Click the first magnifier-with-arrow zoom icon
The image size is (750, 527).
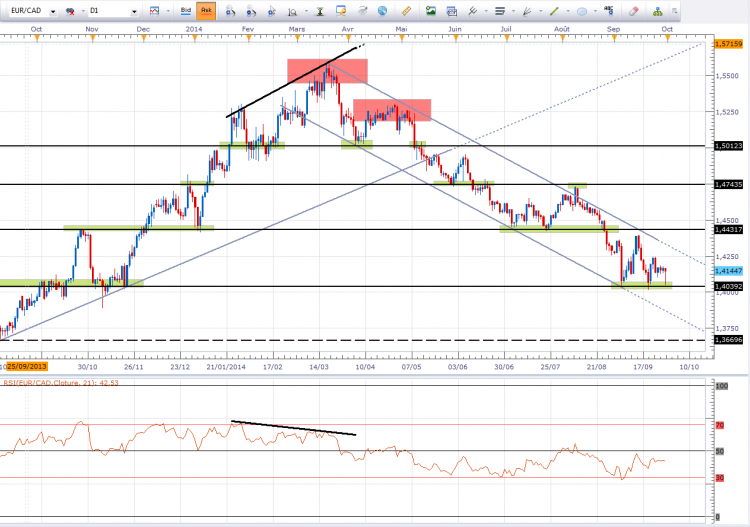[230, 11]
